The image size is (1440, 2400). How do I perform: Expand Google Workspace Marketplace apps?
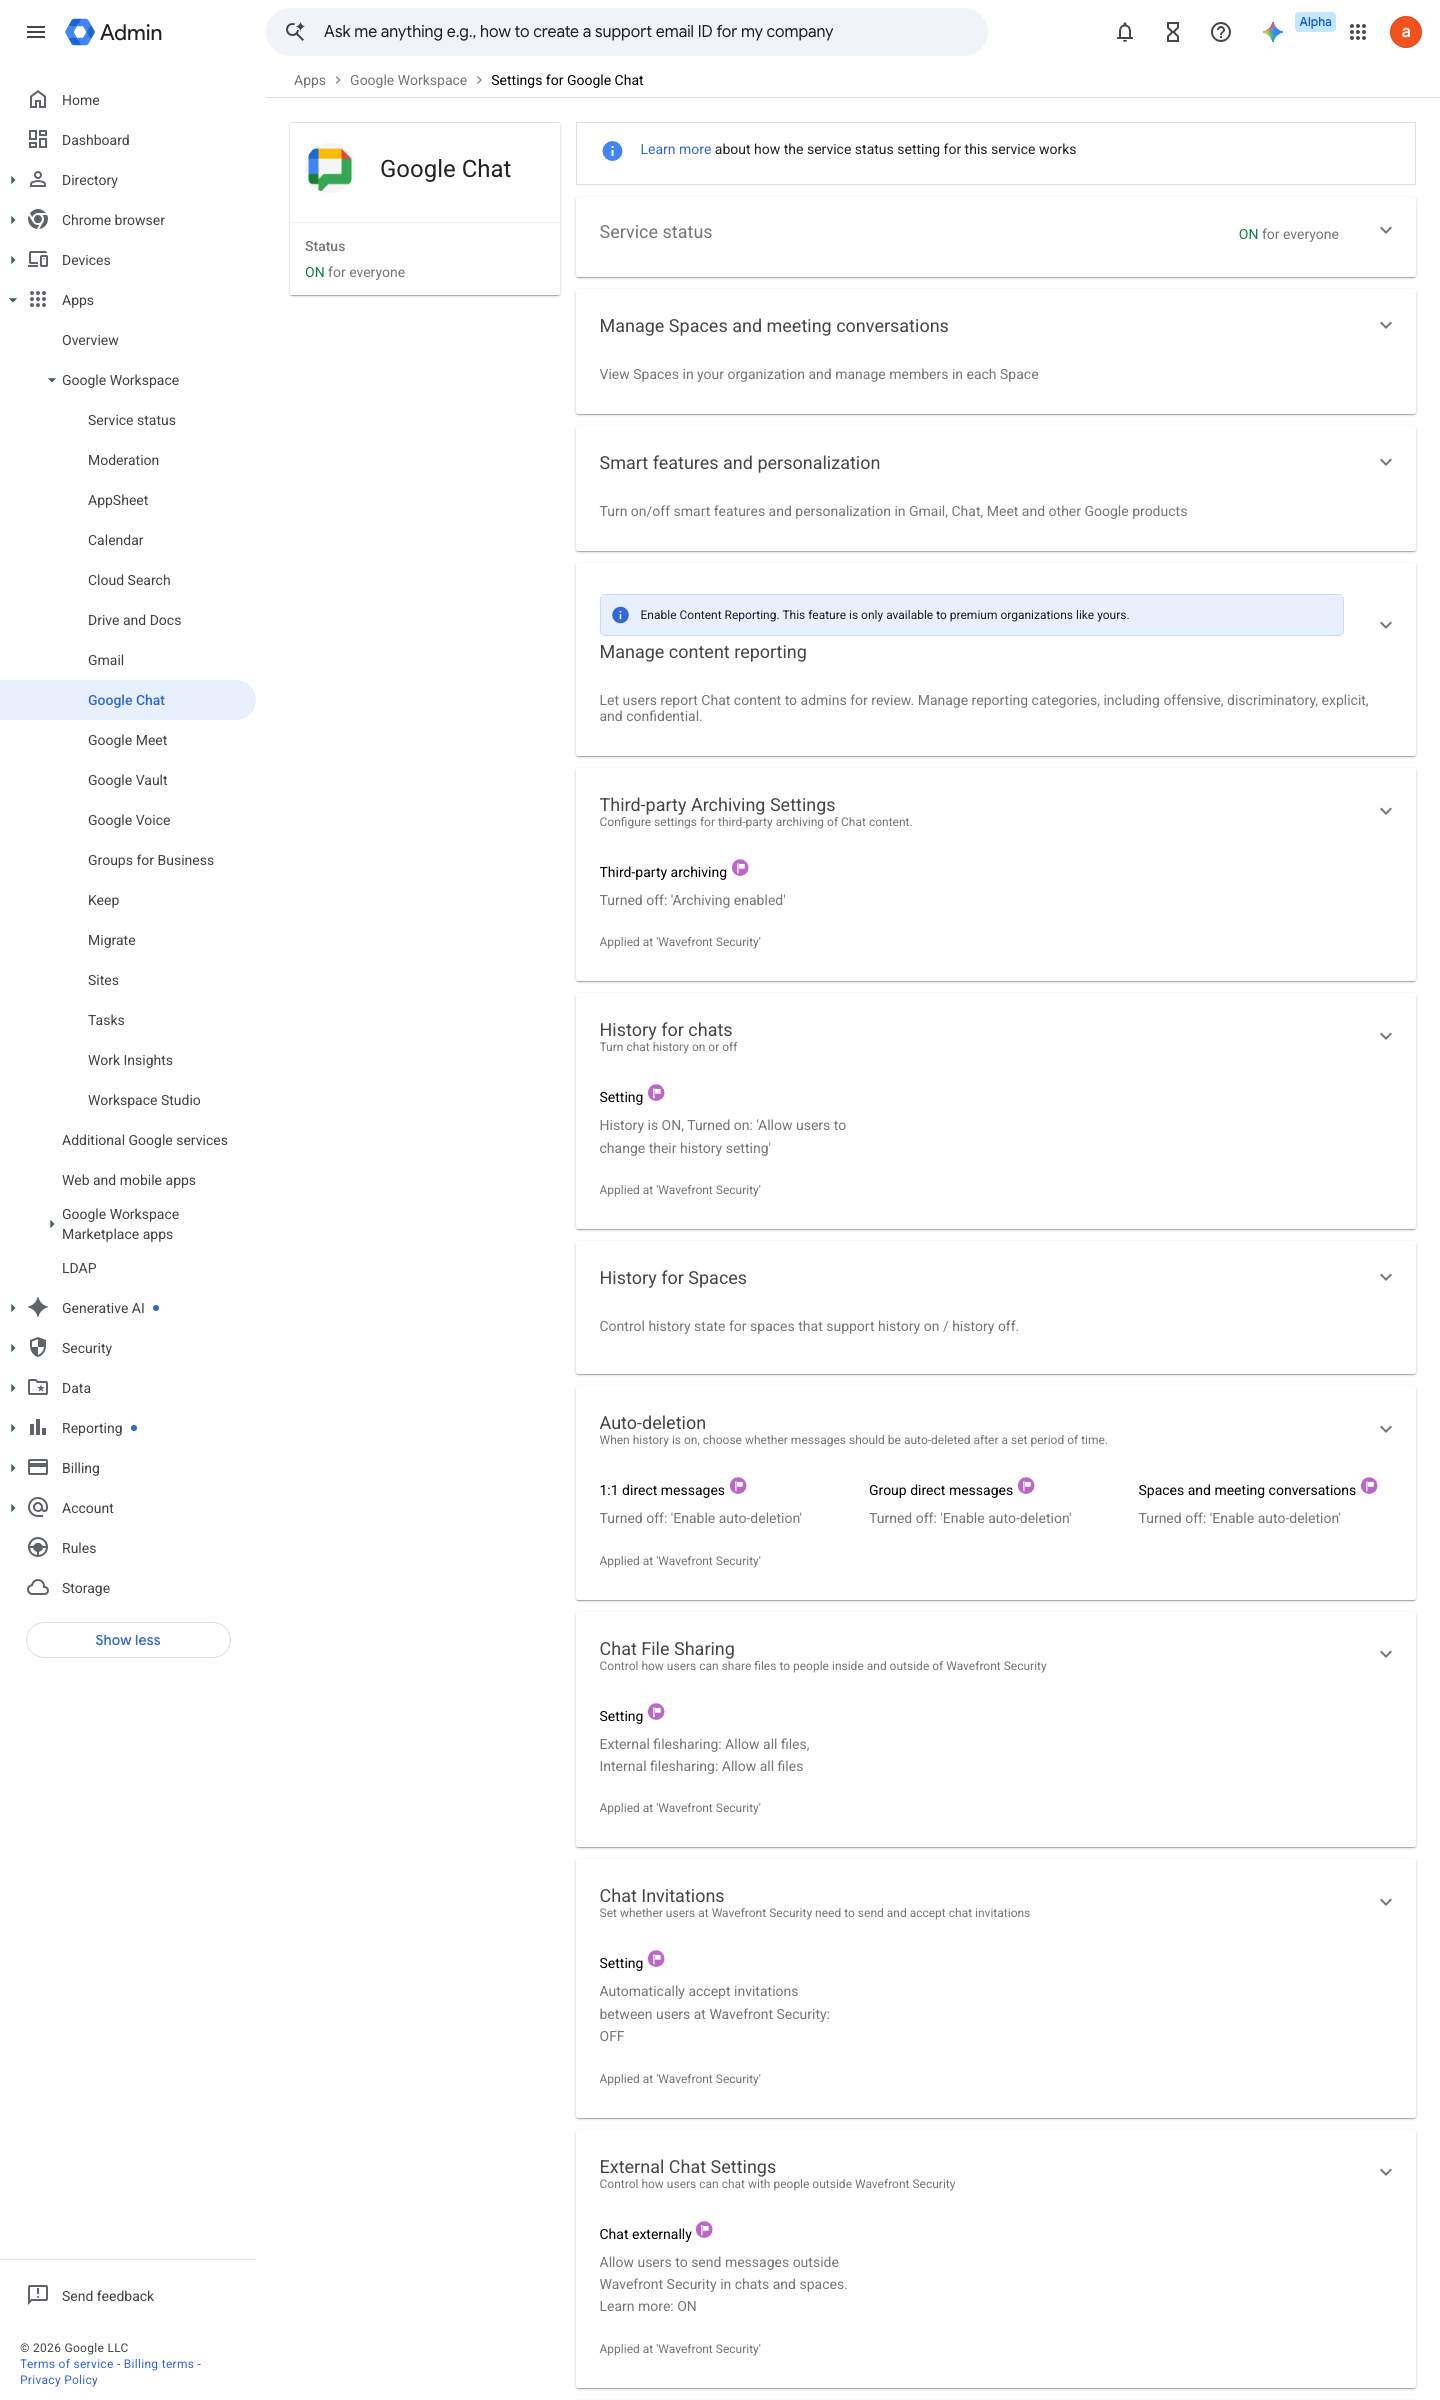click(x=52, y=1224)
